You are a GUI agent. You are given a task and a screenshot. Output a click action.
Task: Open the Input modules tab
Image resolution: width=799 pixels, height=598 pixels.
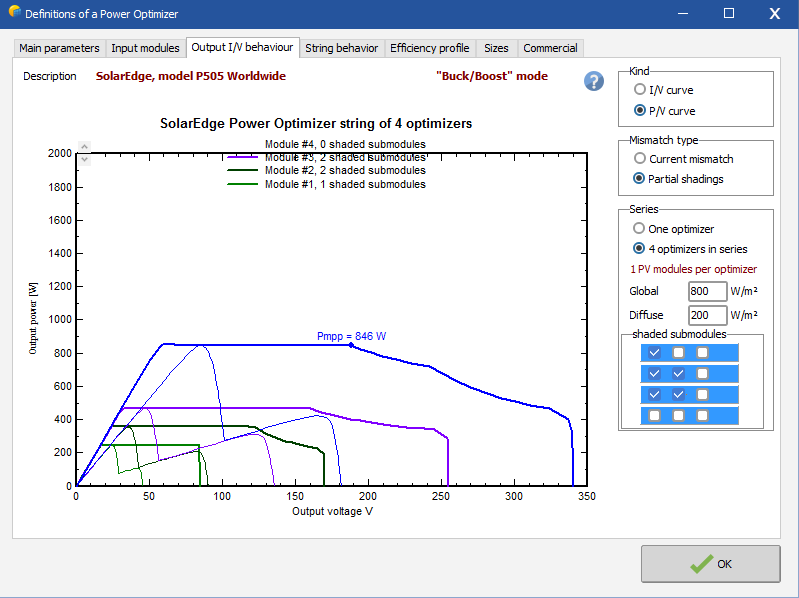(x=145, y=48)
